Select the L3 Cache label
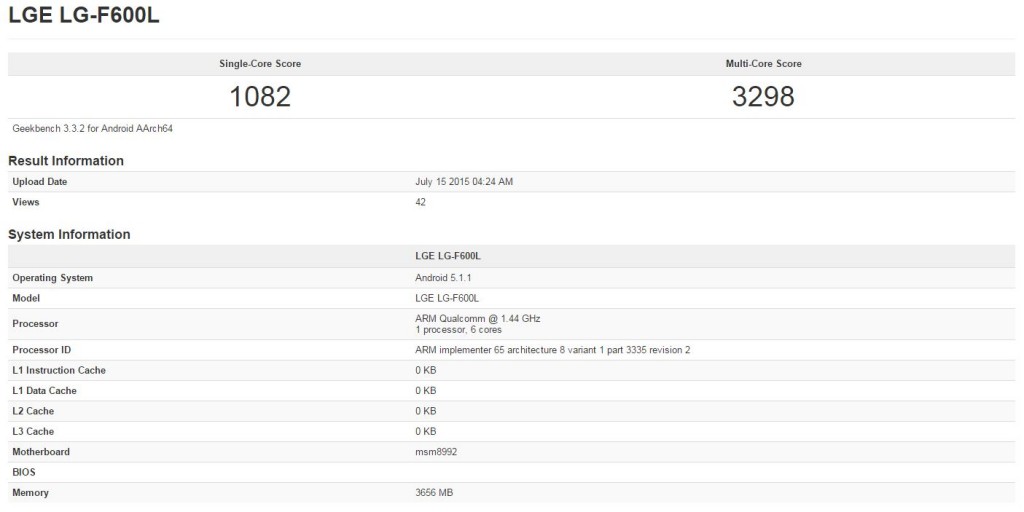 pos(33,431)
